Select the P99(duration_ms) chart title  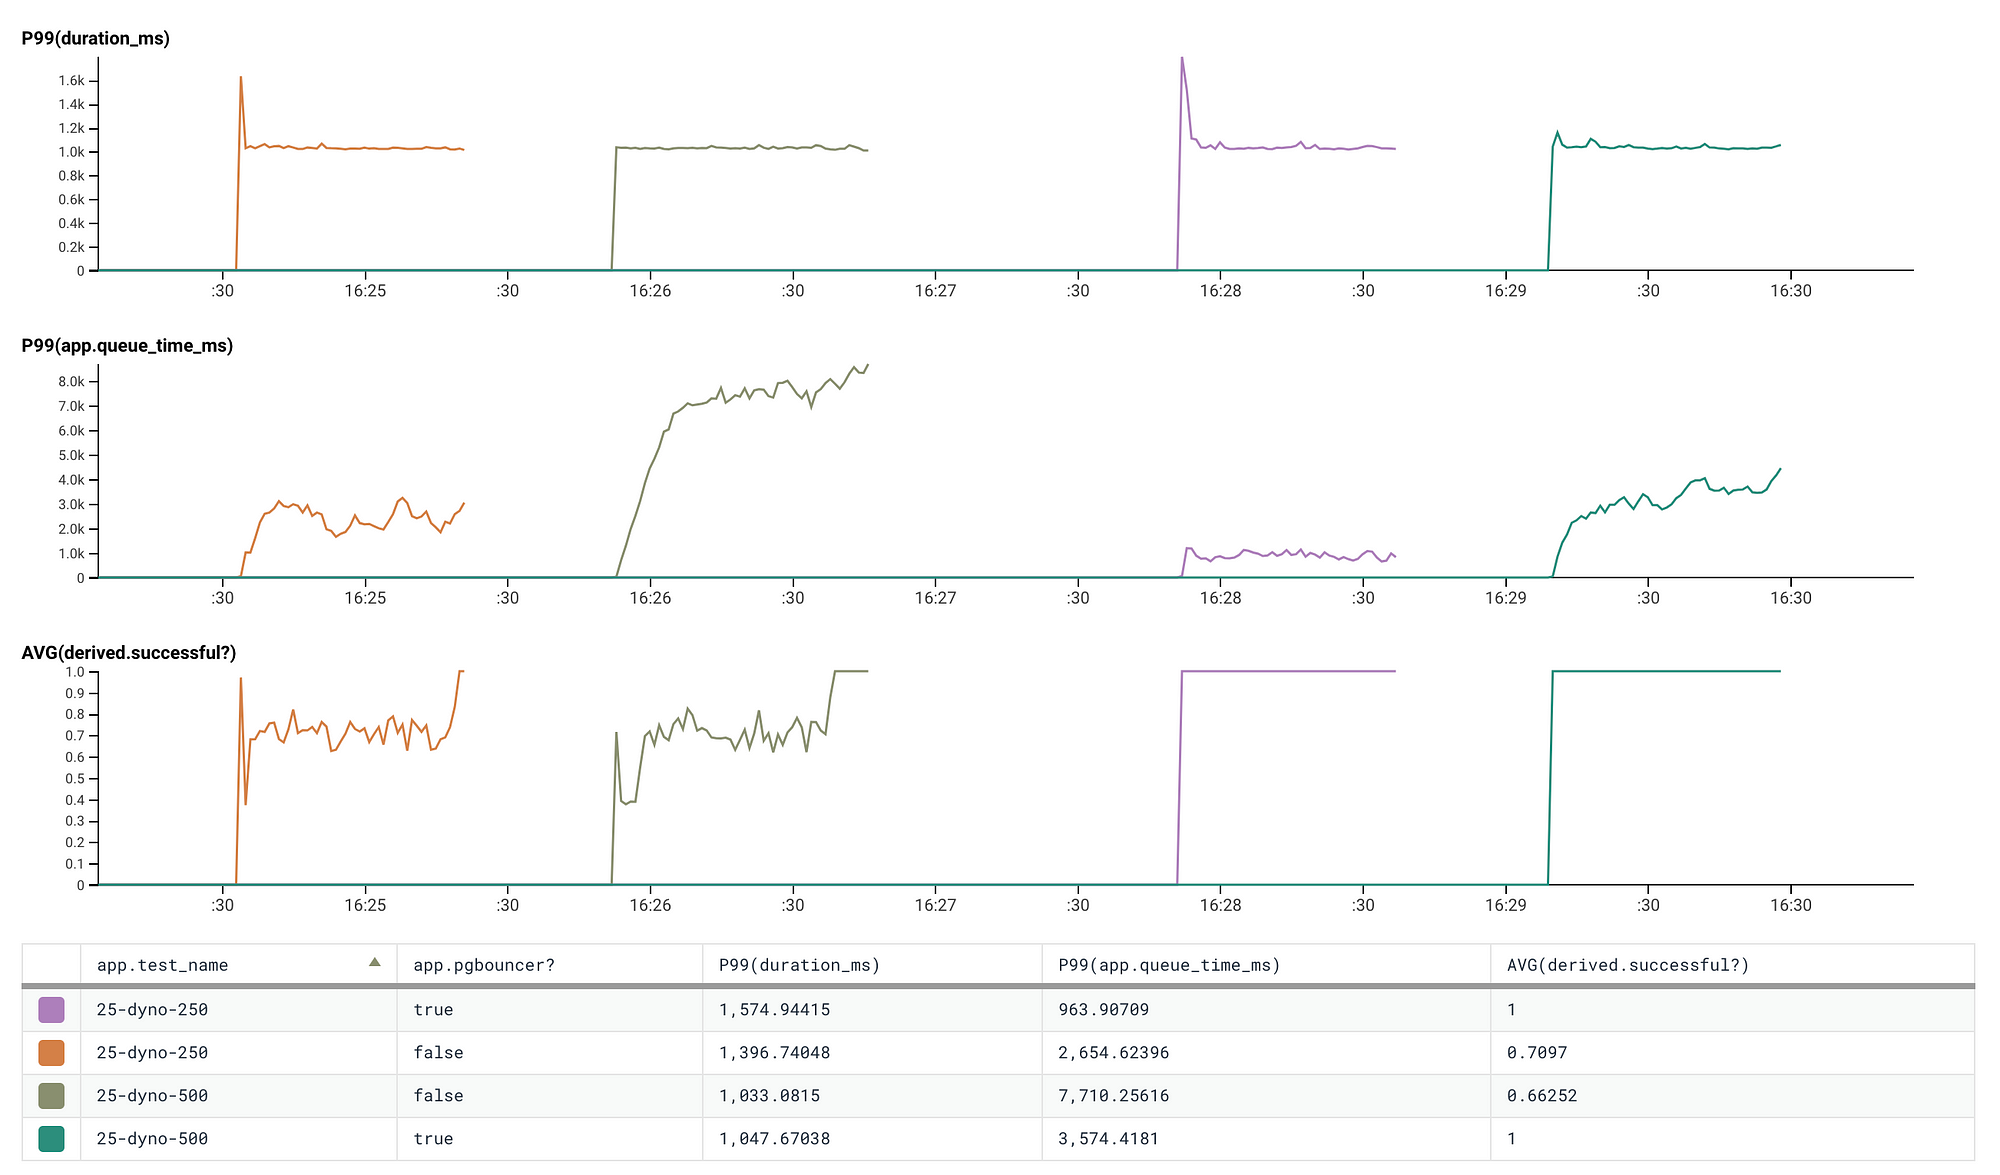[x=96, y=38]
